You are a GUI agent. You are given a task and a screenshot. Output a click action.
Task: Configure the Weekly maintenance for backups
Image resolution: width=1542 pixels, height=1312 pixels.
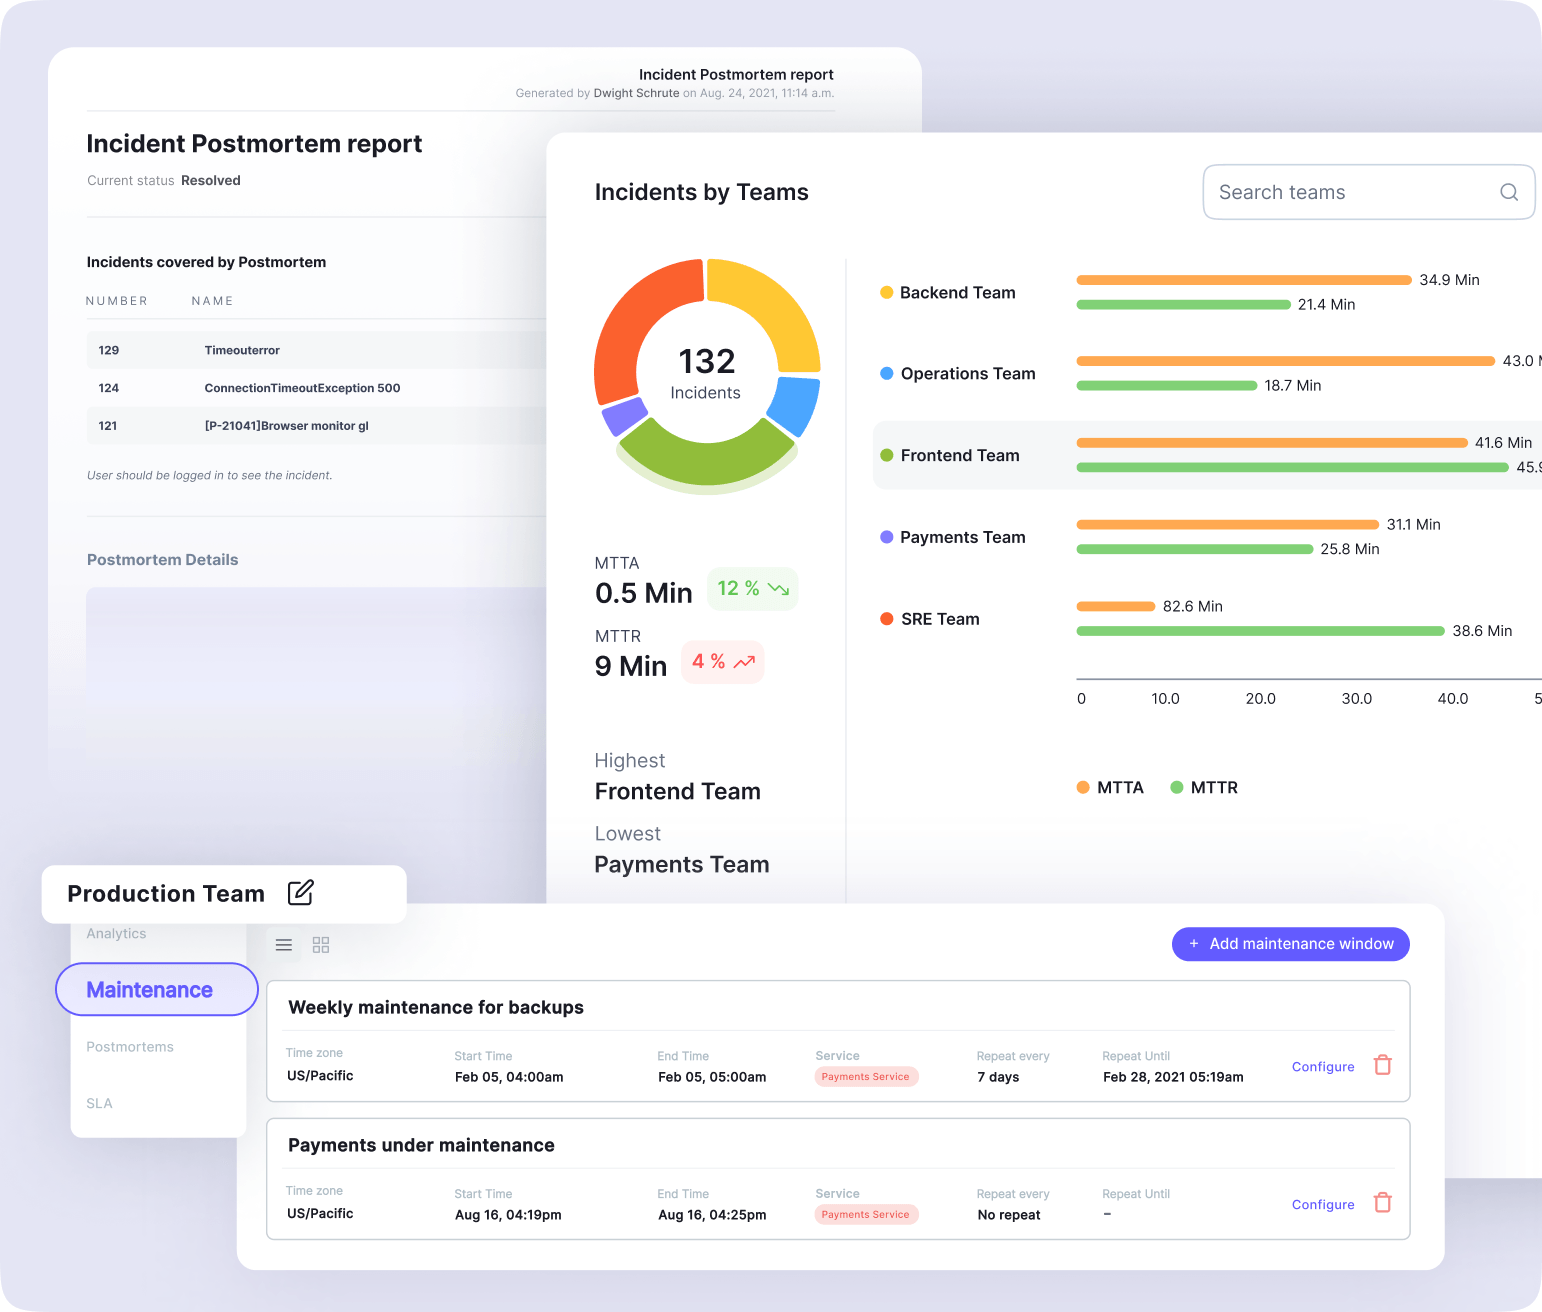pyautogui.click(x=1322, y=1067)
